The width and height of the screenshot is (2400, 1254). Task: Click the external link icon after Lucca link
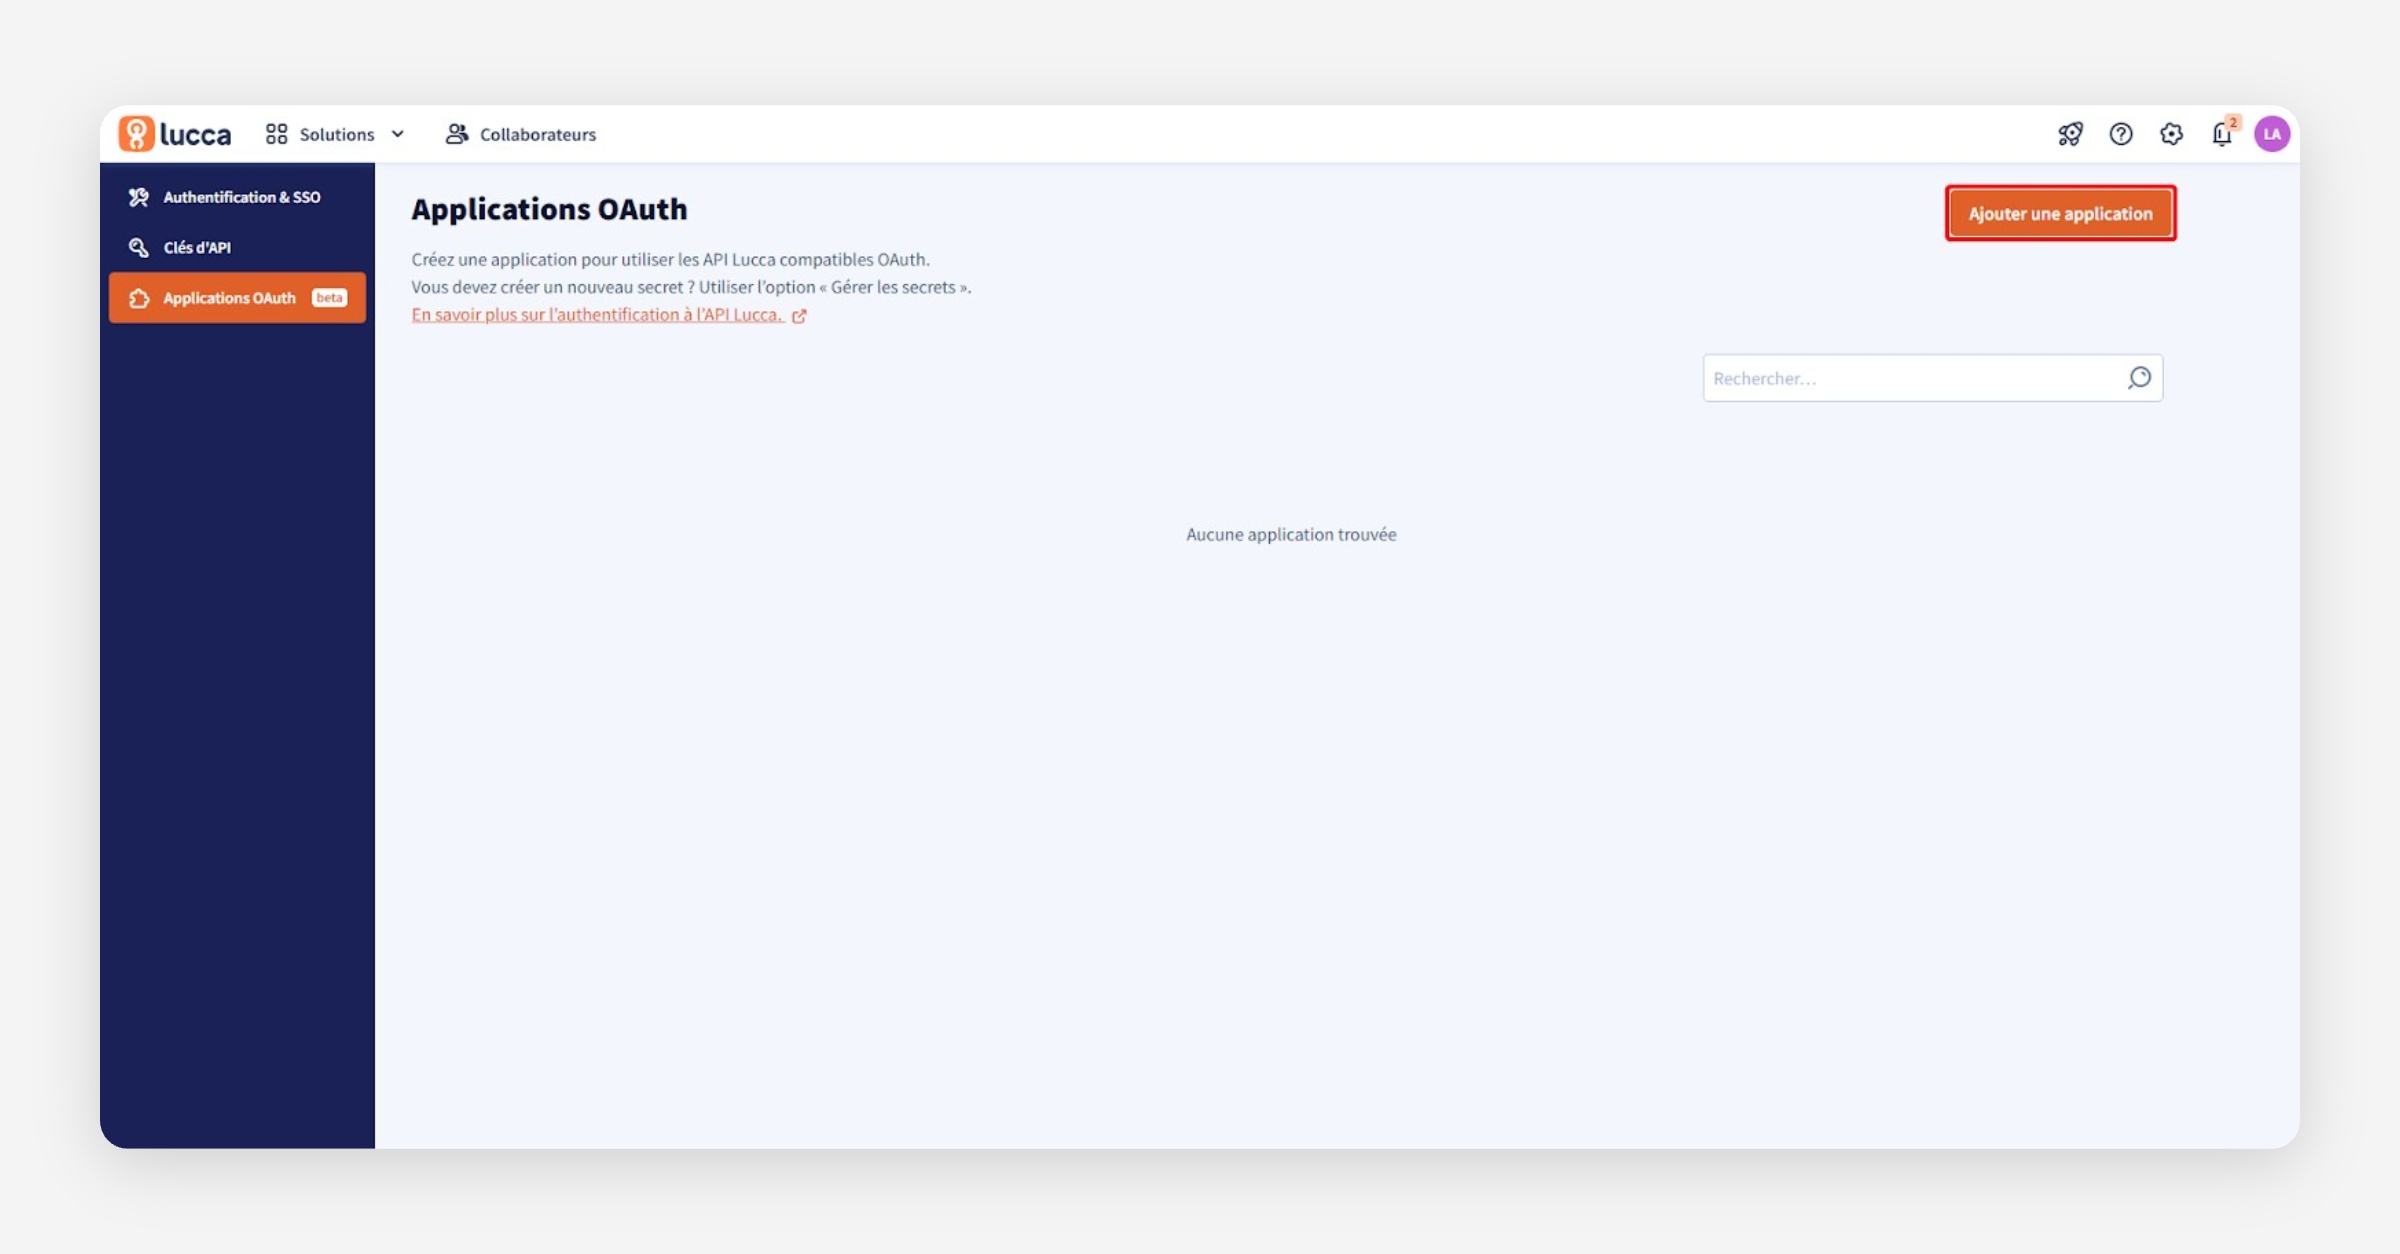click(799, 316)
